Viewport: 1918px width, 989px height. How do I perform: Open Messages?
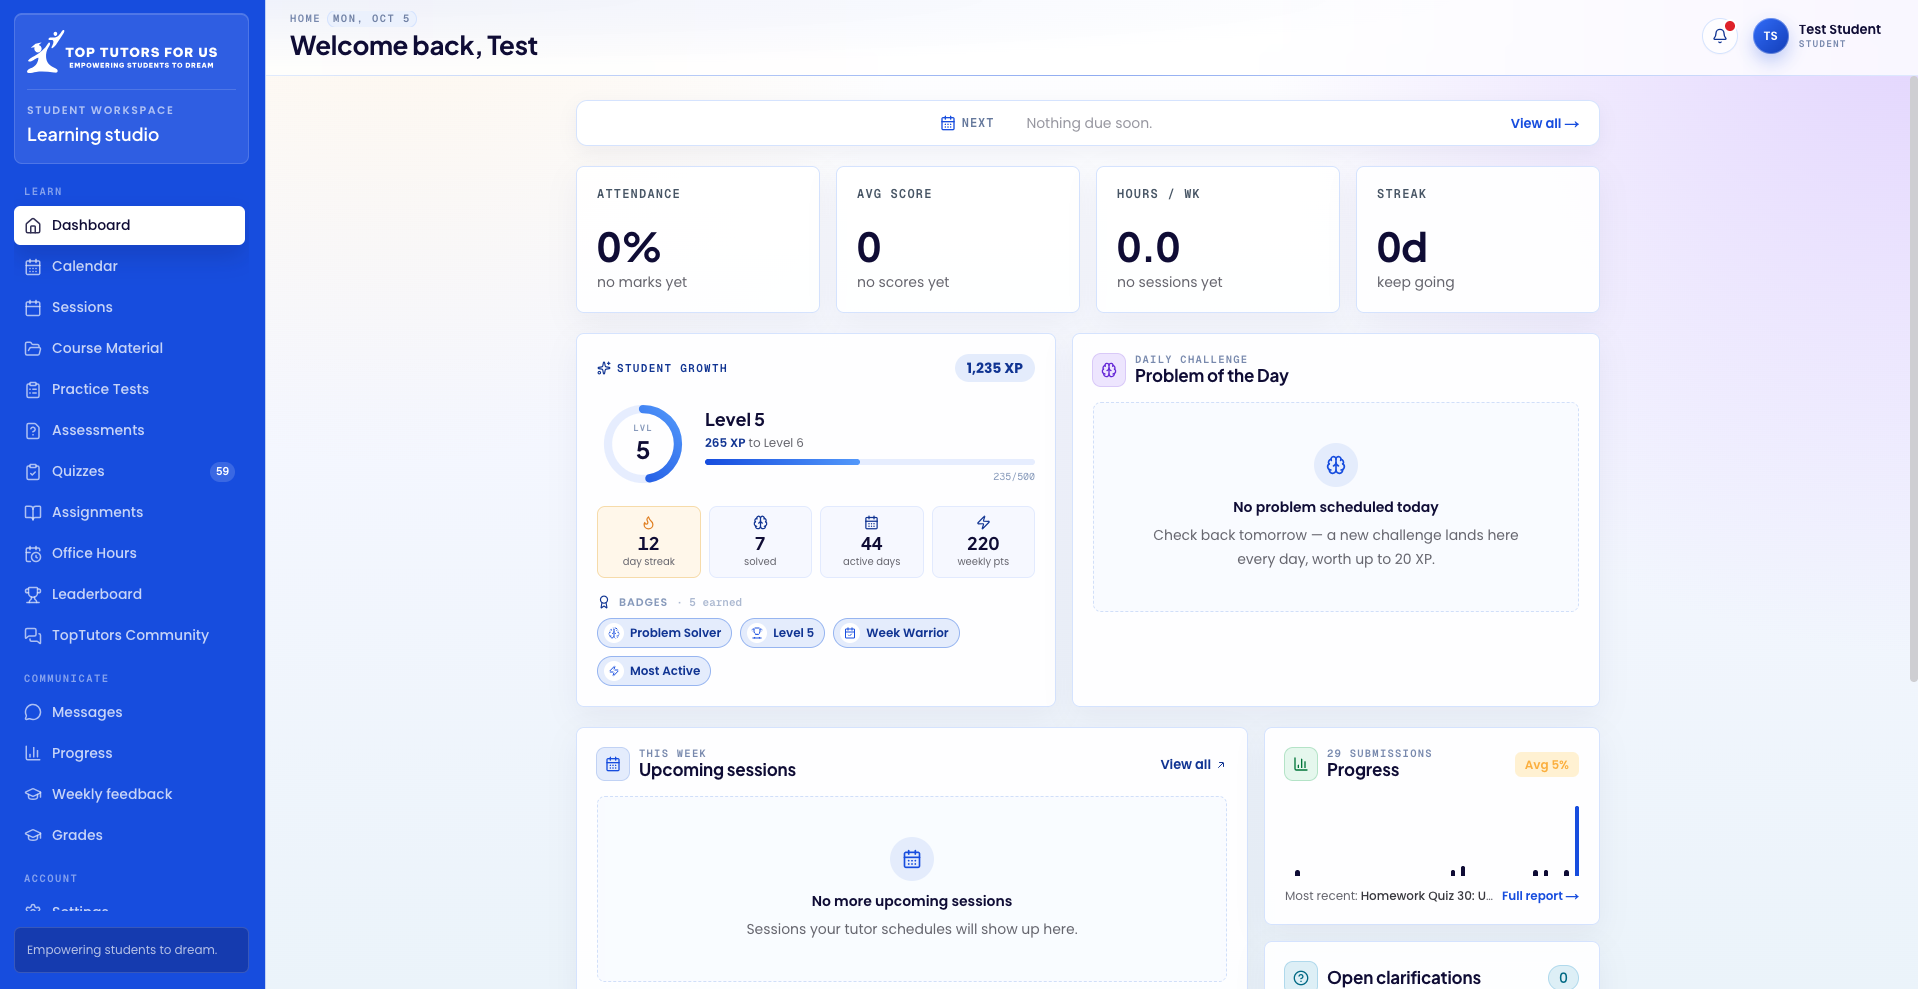(x=129, y=712)
